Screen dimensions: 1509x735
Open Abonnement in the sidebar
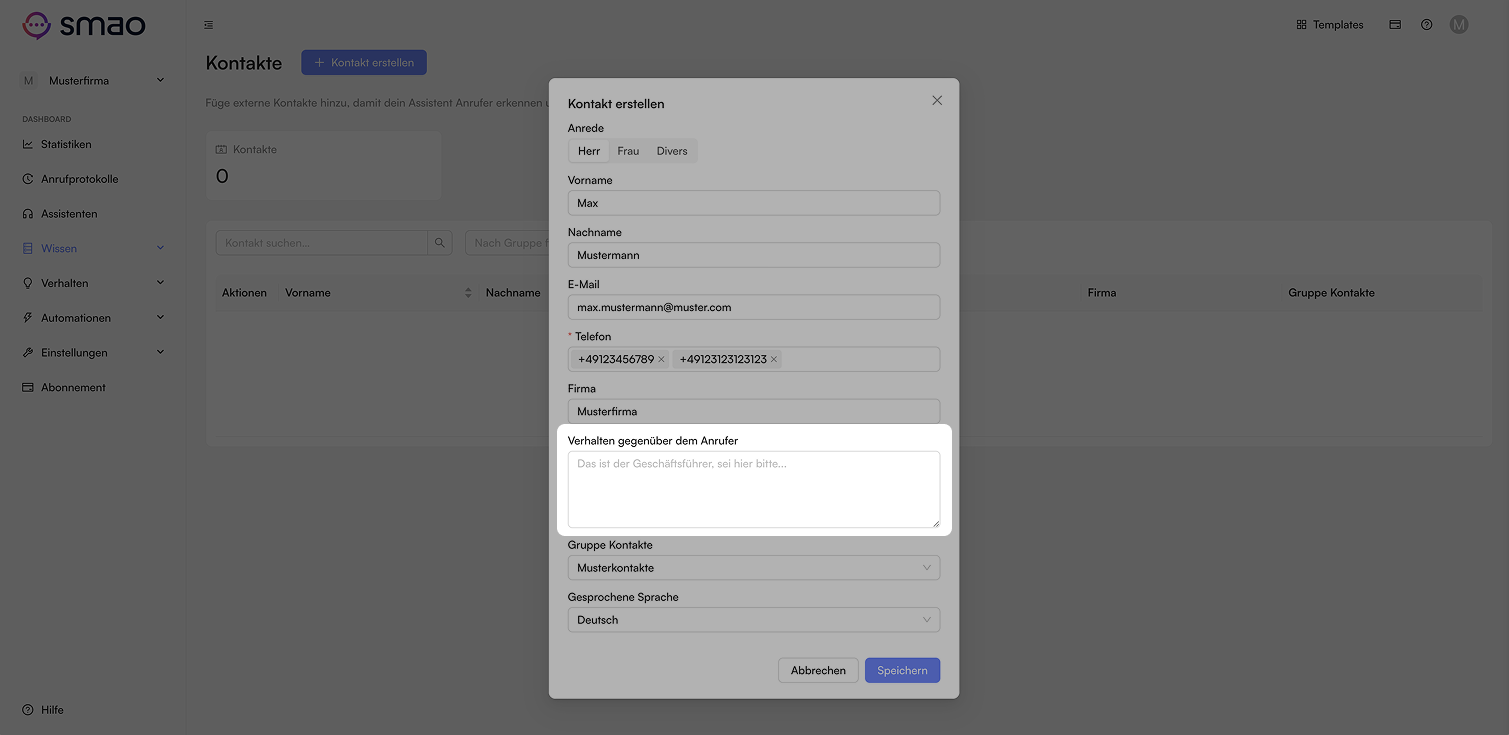(73, 387)
